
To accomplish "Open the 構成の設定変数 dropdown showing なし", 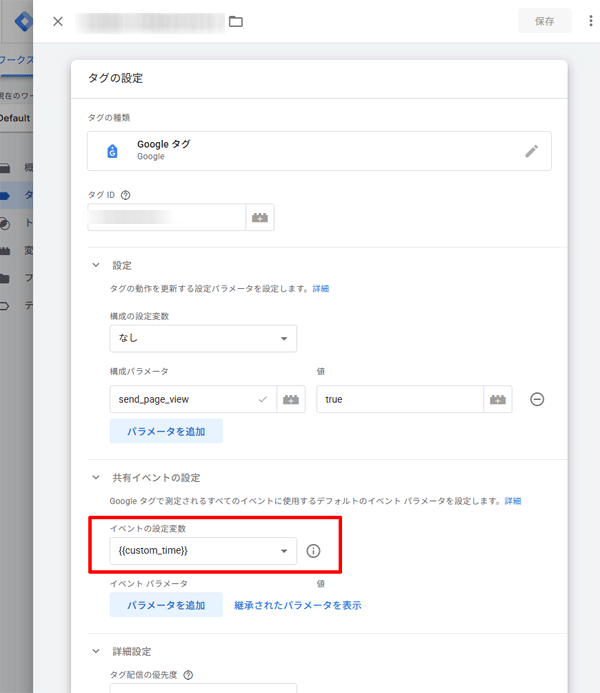I will pos(203,338).
